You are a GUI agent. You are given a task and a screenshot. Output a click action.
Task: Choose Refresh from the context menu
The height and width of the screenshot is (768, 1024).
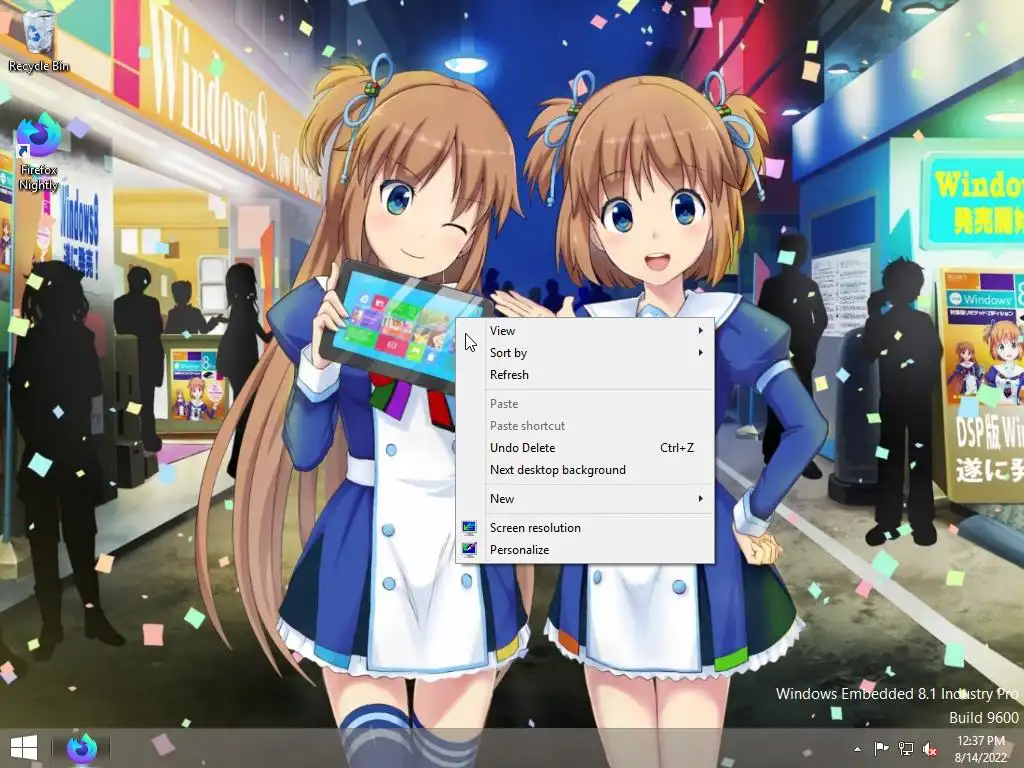tap(584, 375)
